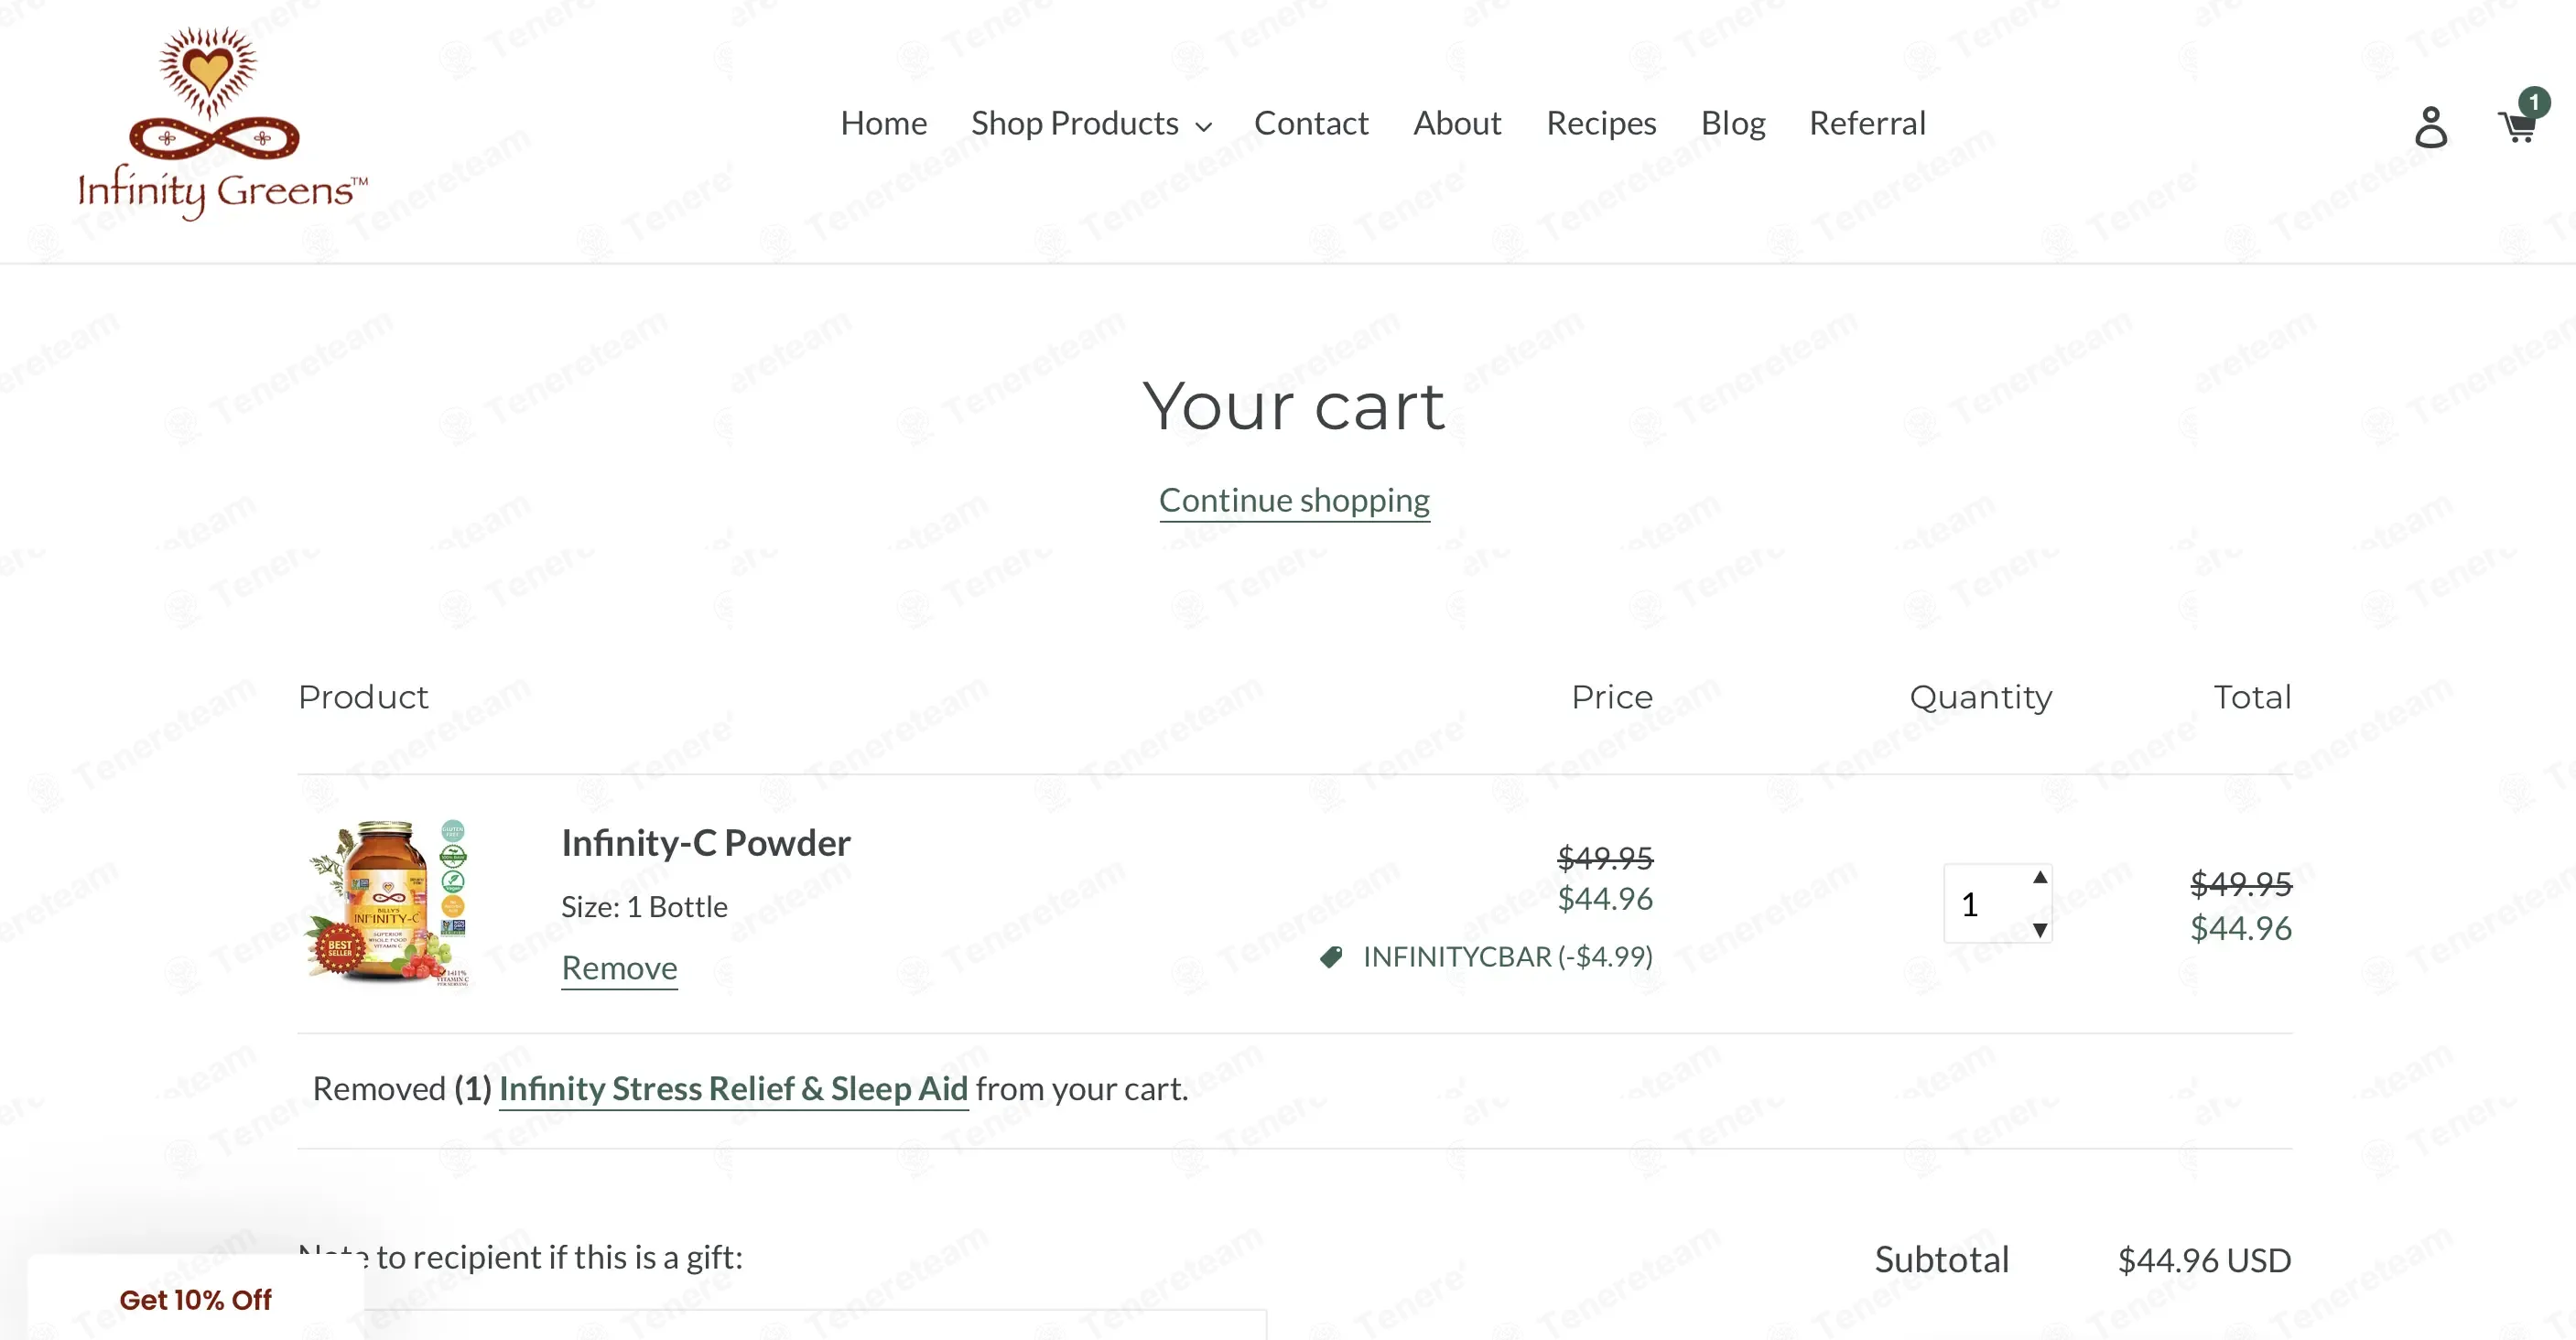Decrease quantity with the down arrow

(x=2039, y=930)
